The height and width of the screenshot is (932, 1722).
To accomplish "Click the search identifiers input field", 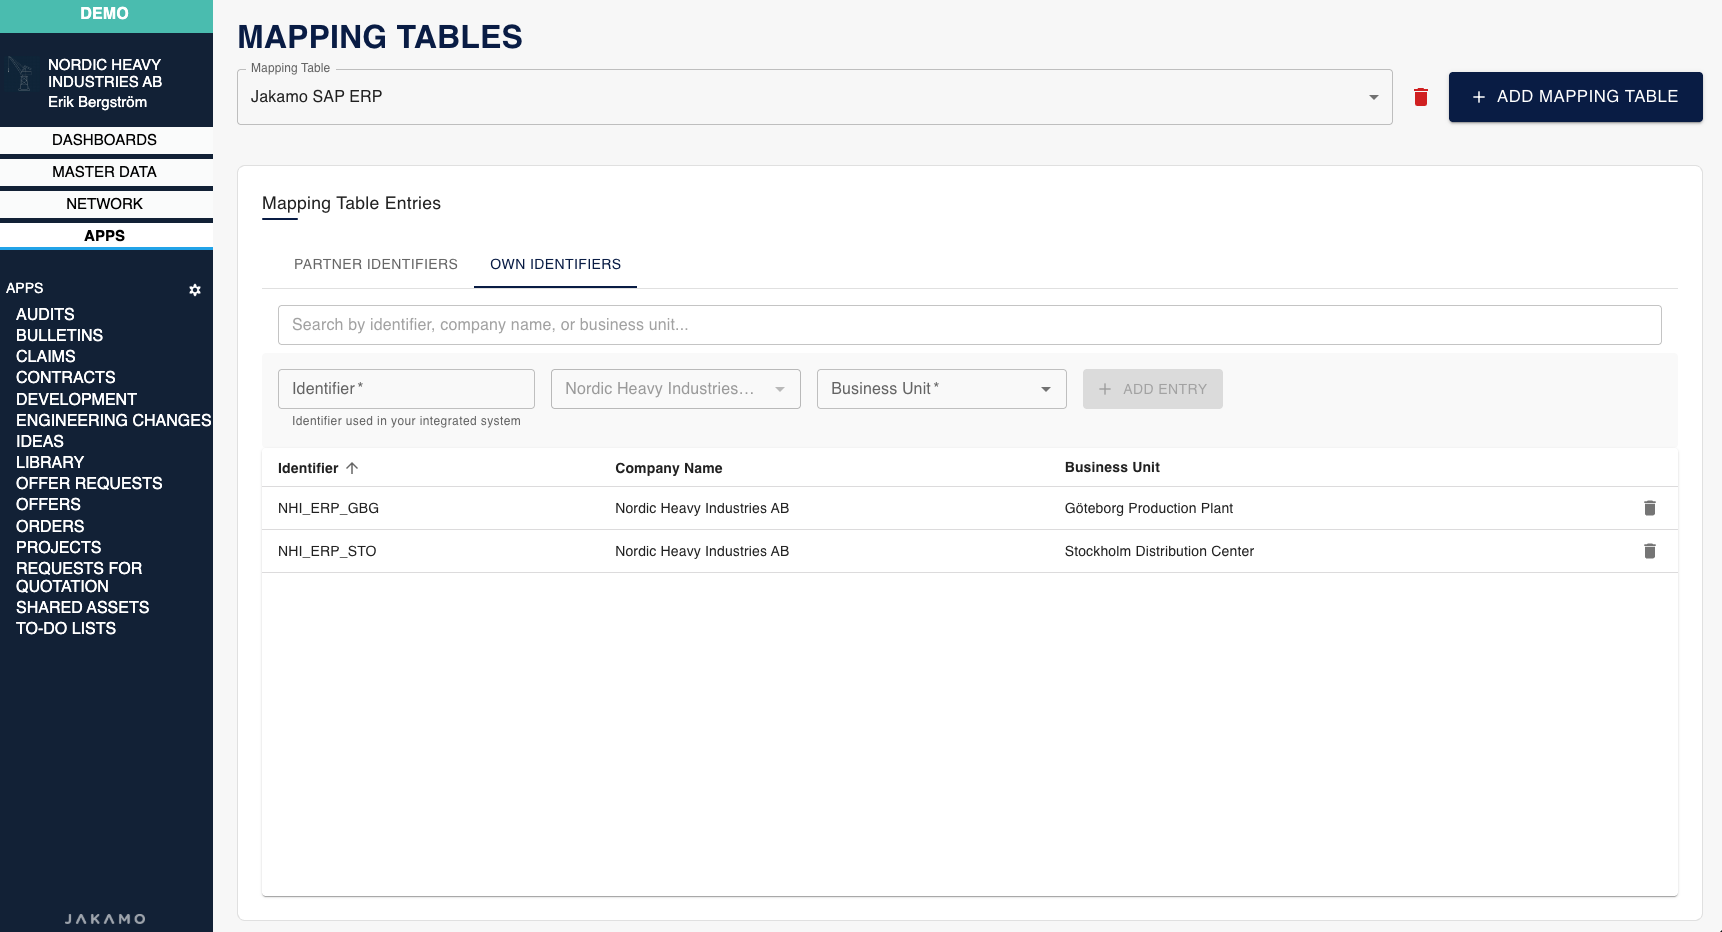I will pos(969,324).
